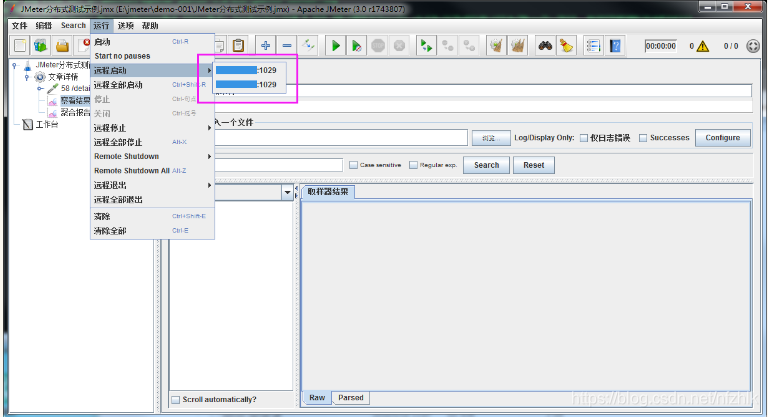The image size is (768, 417).
Task: Click Start no pauses toolbar icon
Action: (357, 46)
